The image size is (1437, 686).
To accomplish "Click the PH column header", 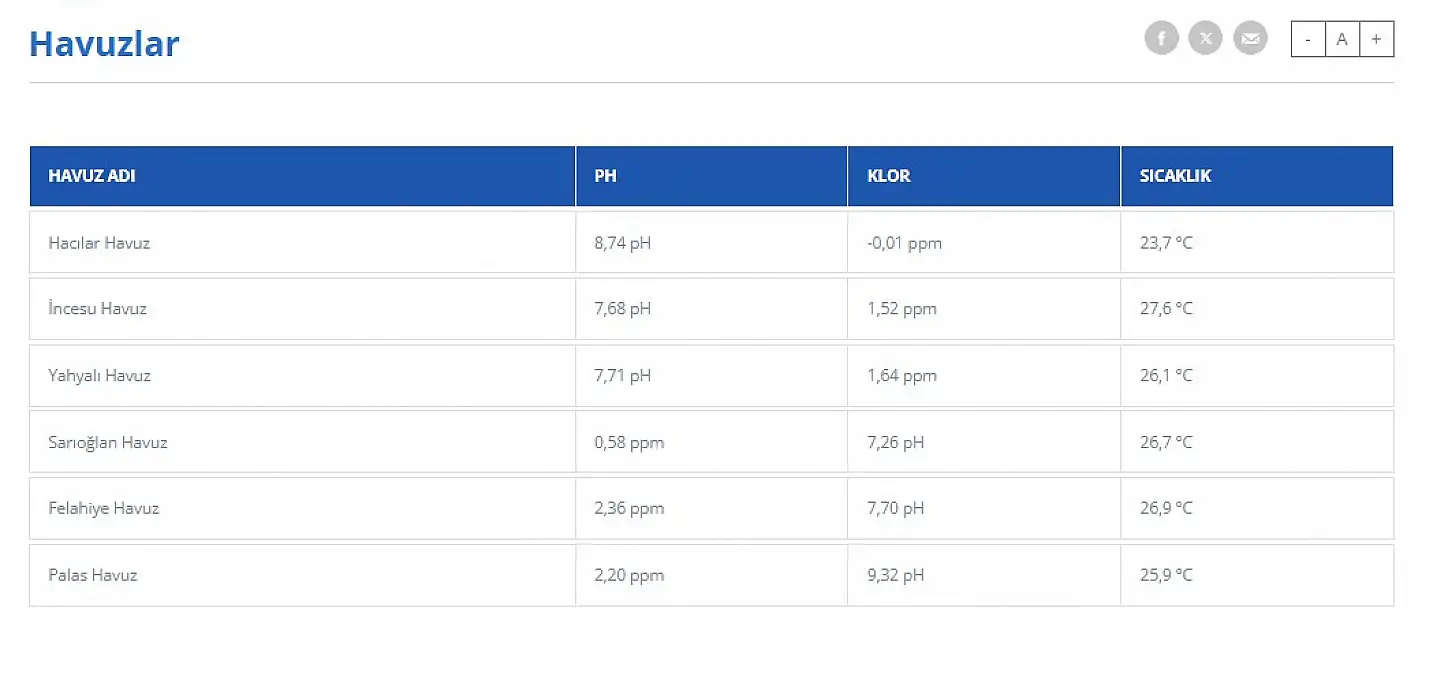I will [605, 176].
